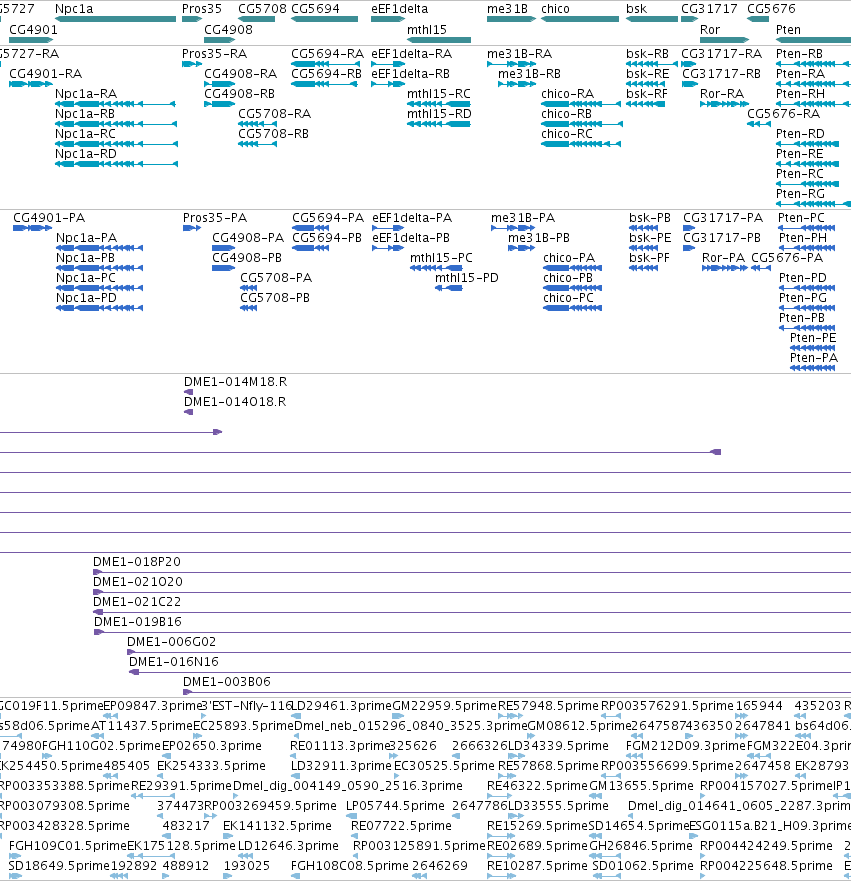Select the CG5694 gene bar
851x881 pixels.
324,19
